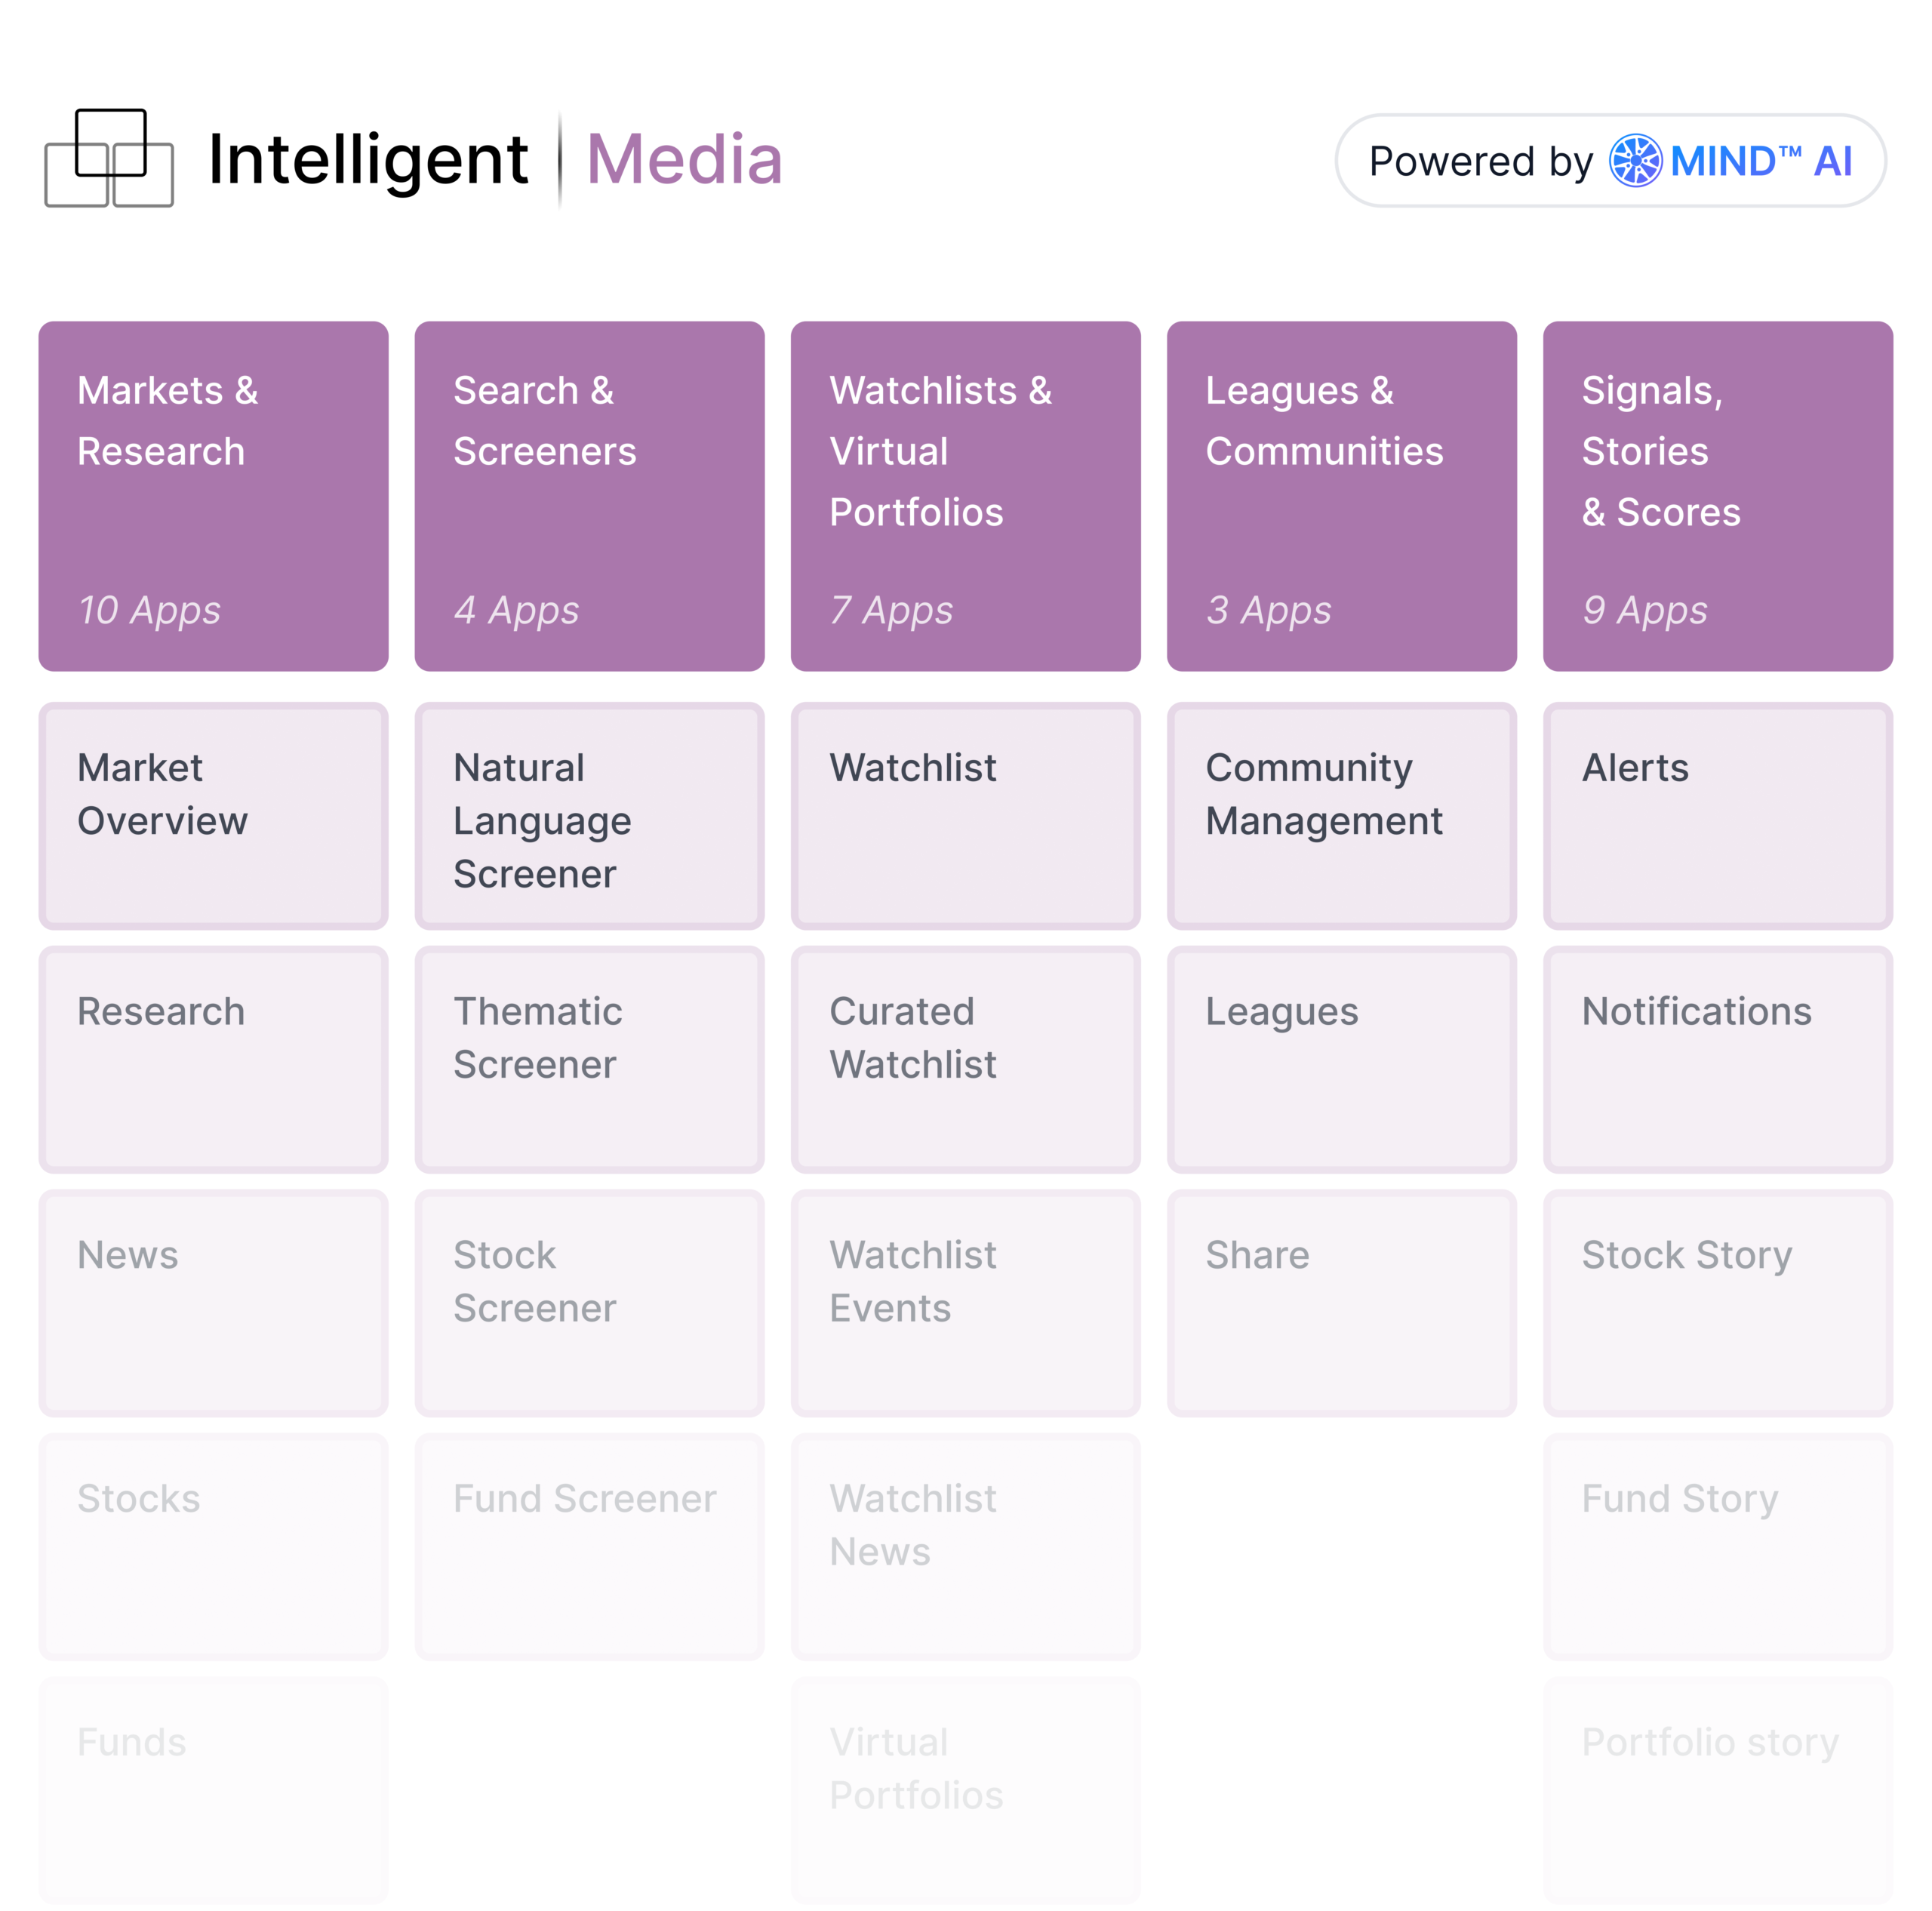Open Watchlists & Virtual Portfolios category
This screenshot has width=1932, height=1911.
[965, 496]
